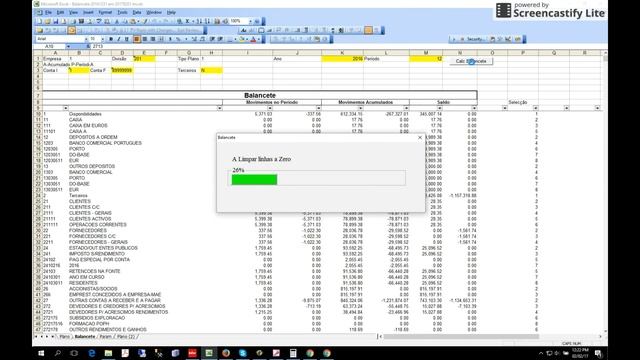The height and width of the screenshot is (360, 640).
Task: Click the Calc Balancete button
Action: [x=471, y=61]
